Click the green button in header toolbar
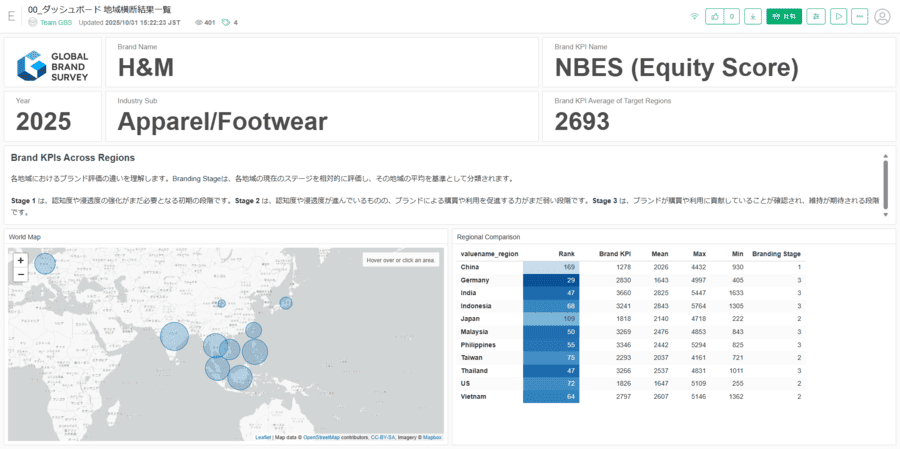Viewport: 900px width, 449px height. pyautogui.click(x=784, y=17)
